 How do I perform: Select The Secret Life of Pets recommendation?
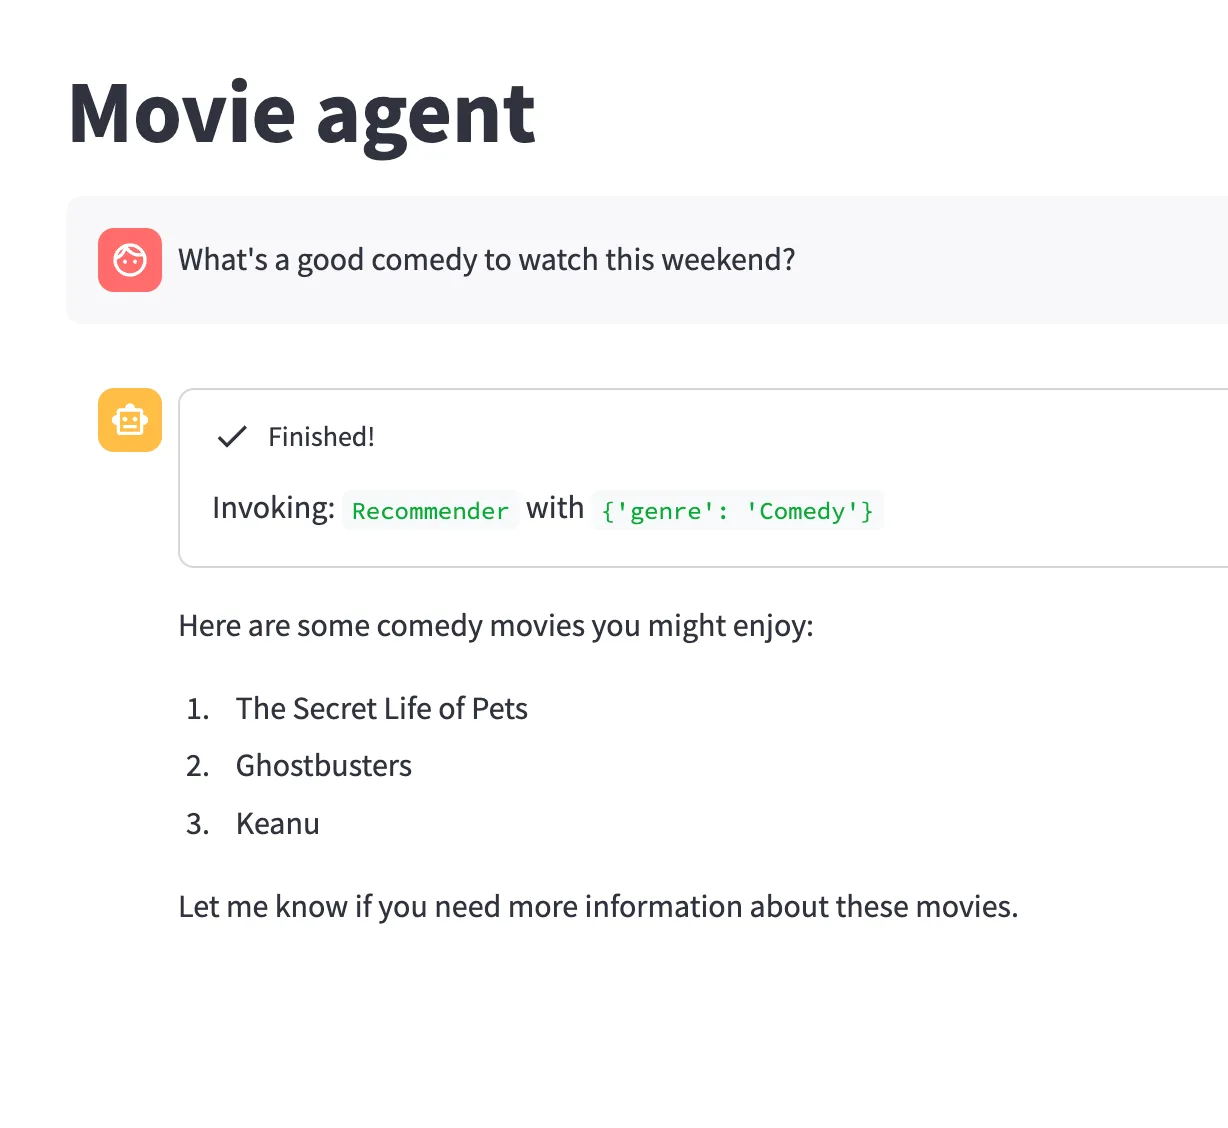click(381, 709)
